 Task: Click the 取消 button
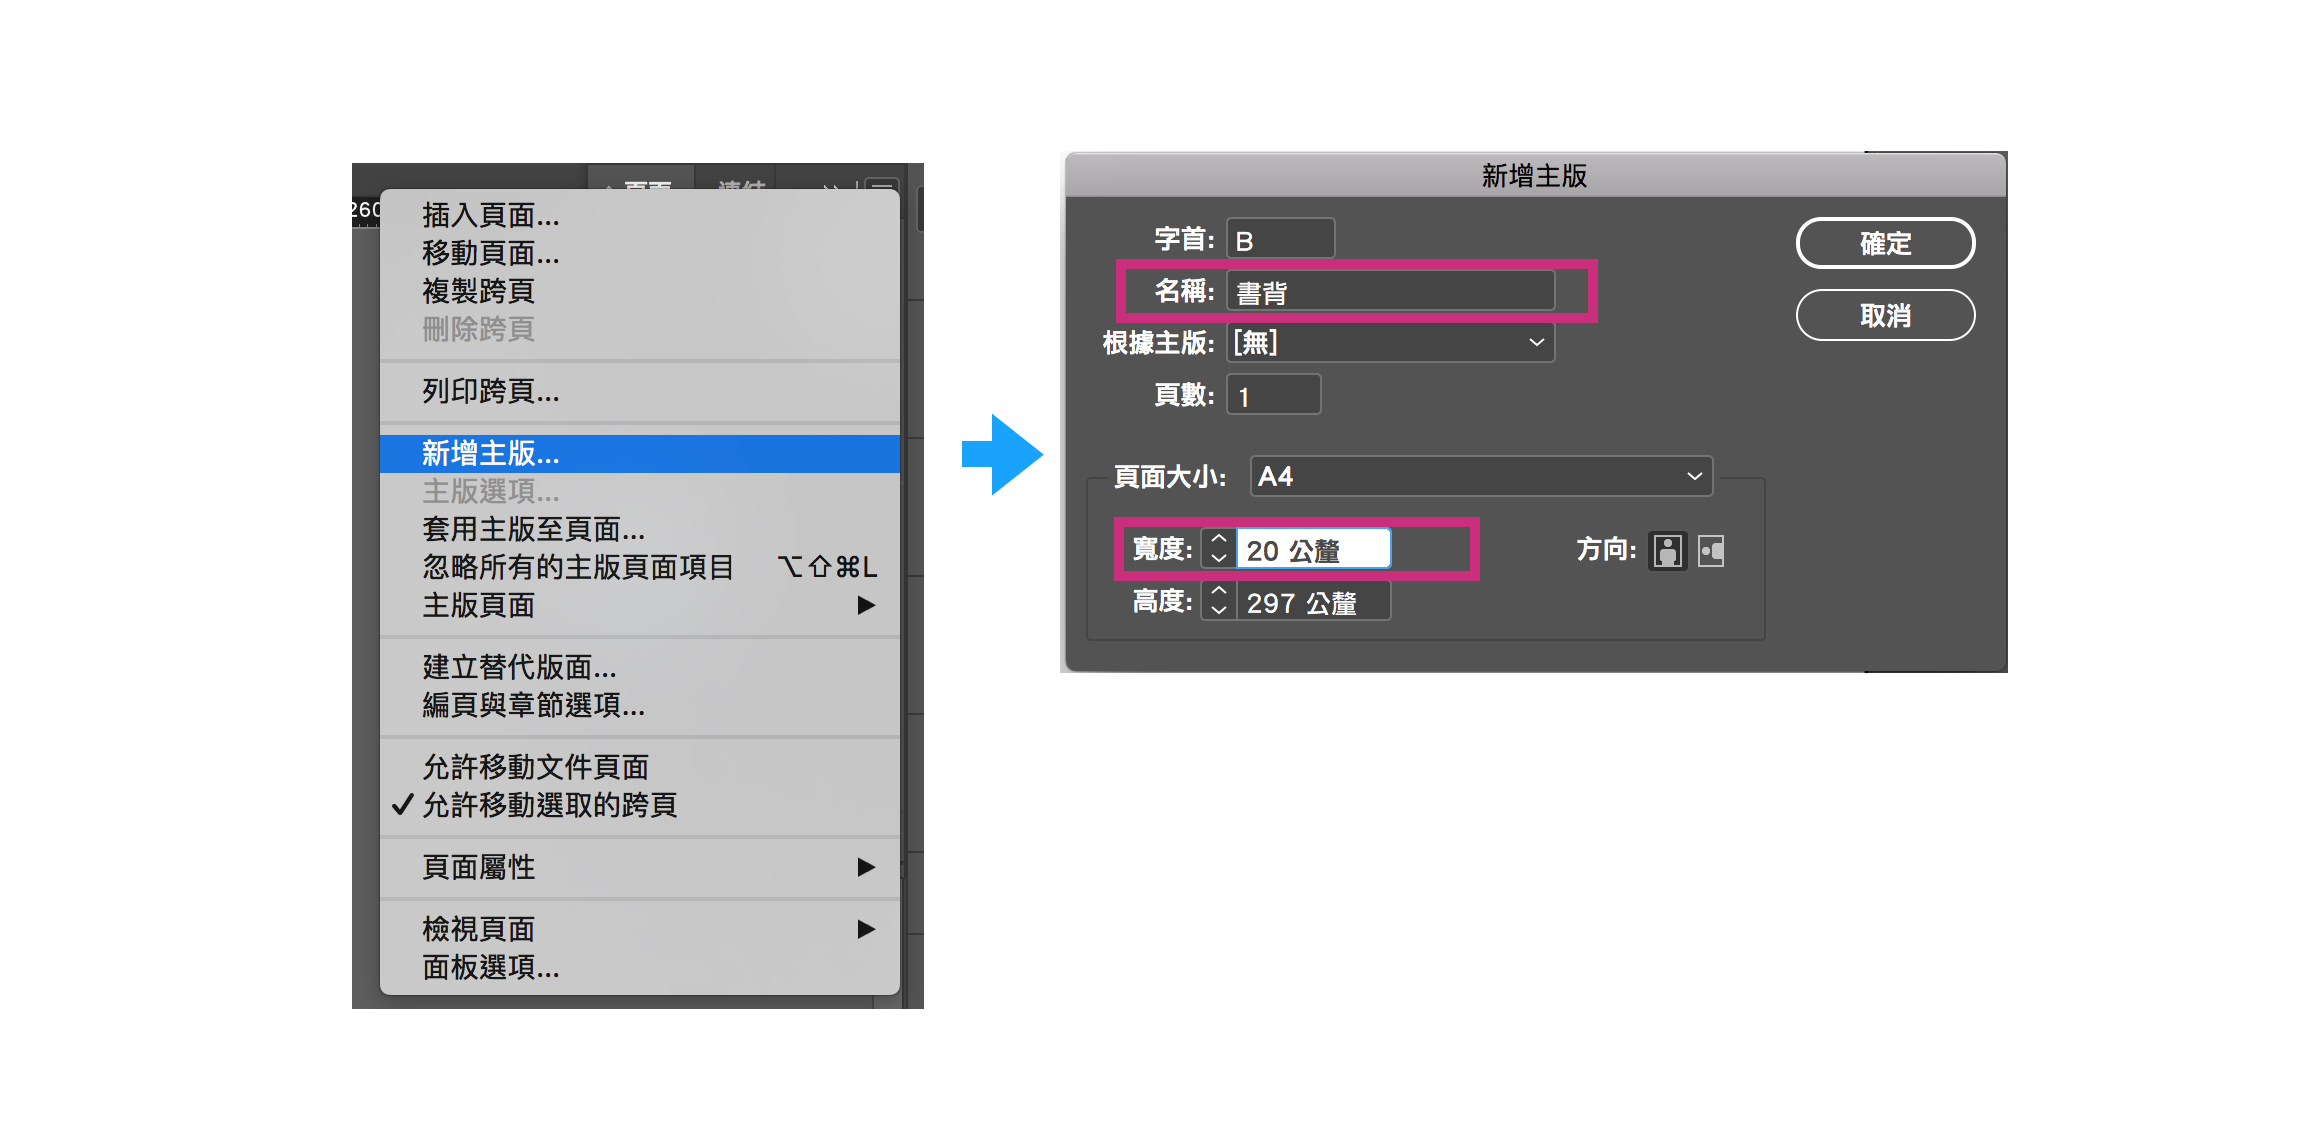coord(1885,316)
